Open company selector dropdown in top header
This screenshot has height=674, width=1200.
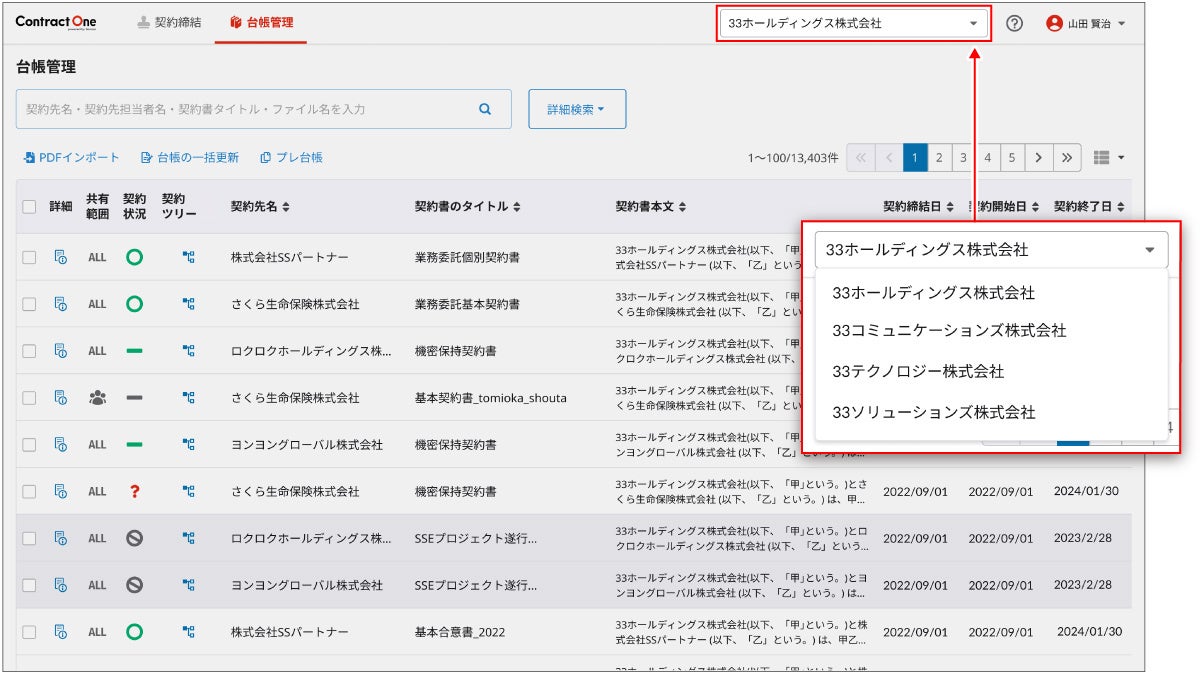[x=854, y=23]
